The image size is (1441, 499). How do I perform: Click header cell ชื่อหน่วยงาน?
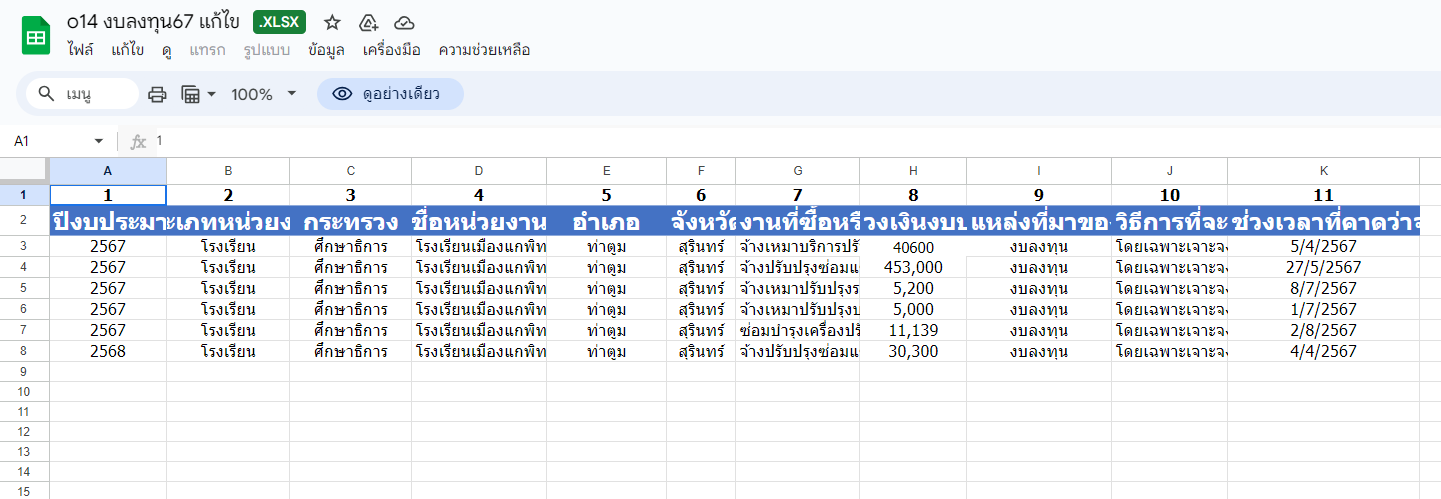[x=479, y=221]
